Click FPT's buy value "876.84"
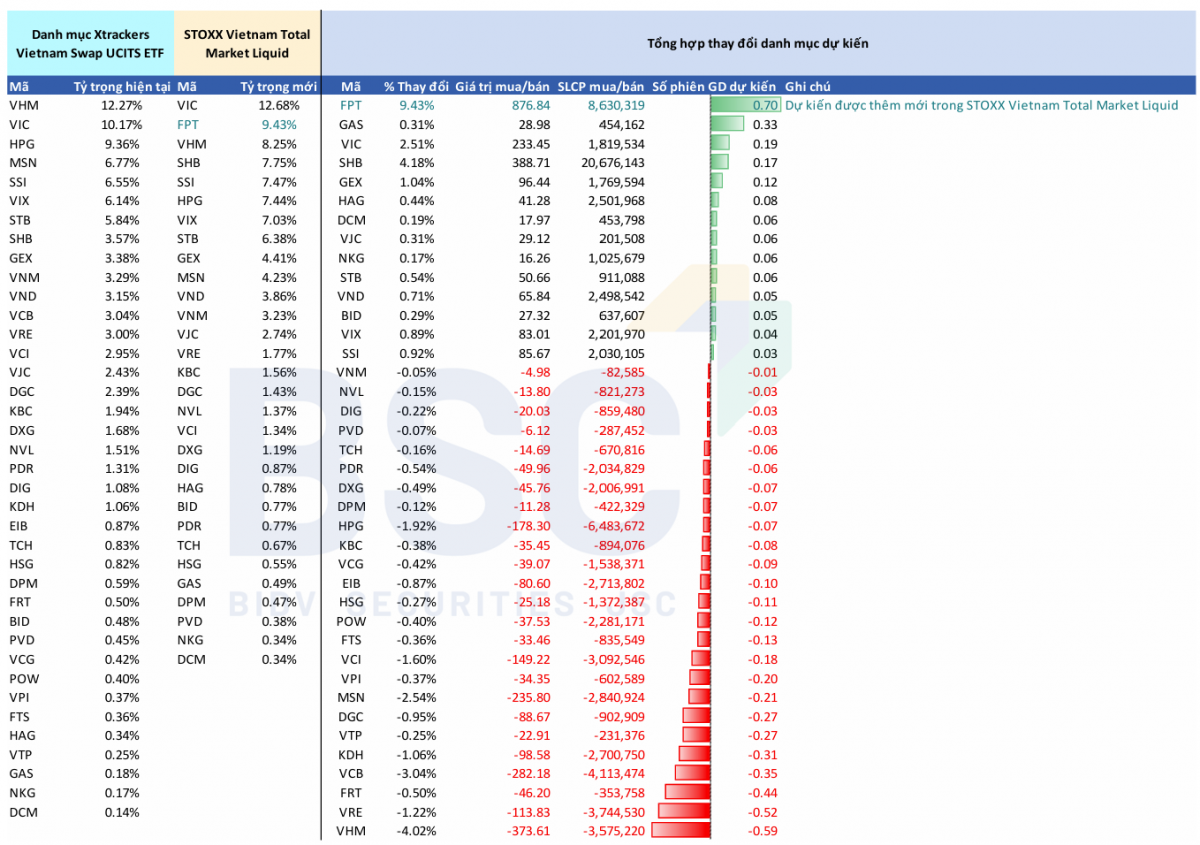This screenshot has height=845, width=1200. coord(530,105)
